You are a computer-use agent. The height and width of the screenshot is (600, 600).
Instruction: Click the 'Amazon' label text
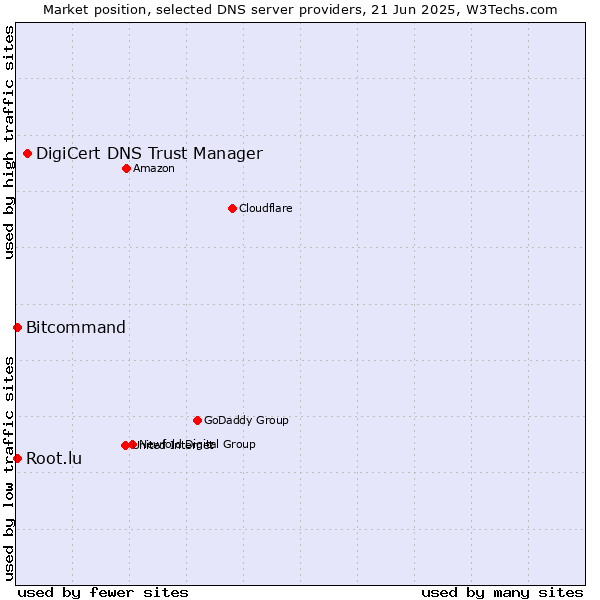tap(154, 169)
